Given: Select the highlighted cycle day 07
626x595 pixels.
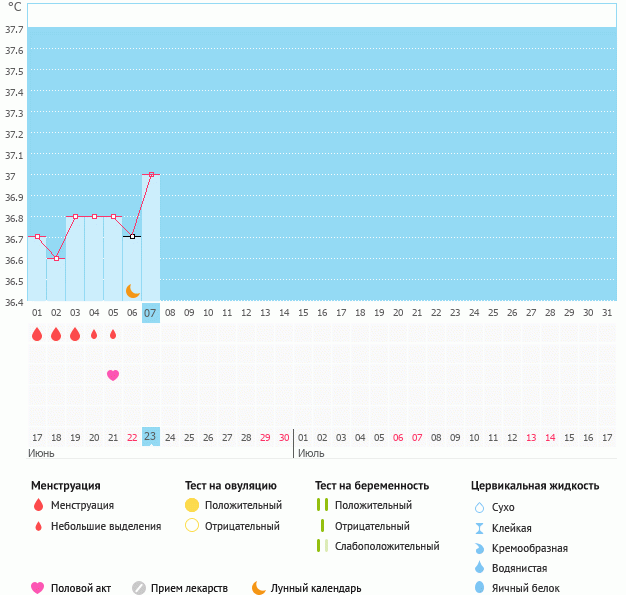Looking at the screenshot, I should [151, 313].
